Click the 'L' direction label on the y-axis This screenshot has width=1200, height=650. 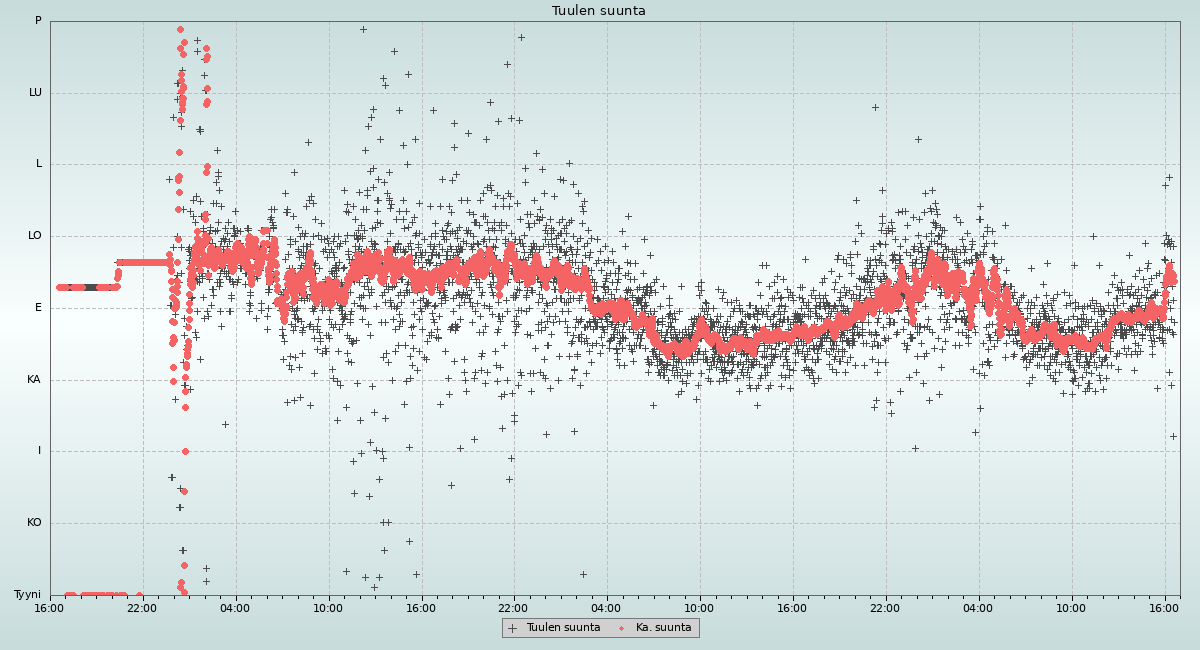39,164
